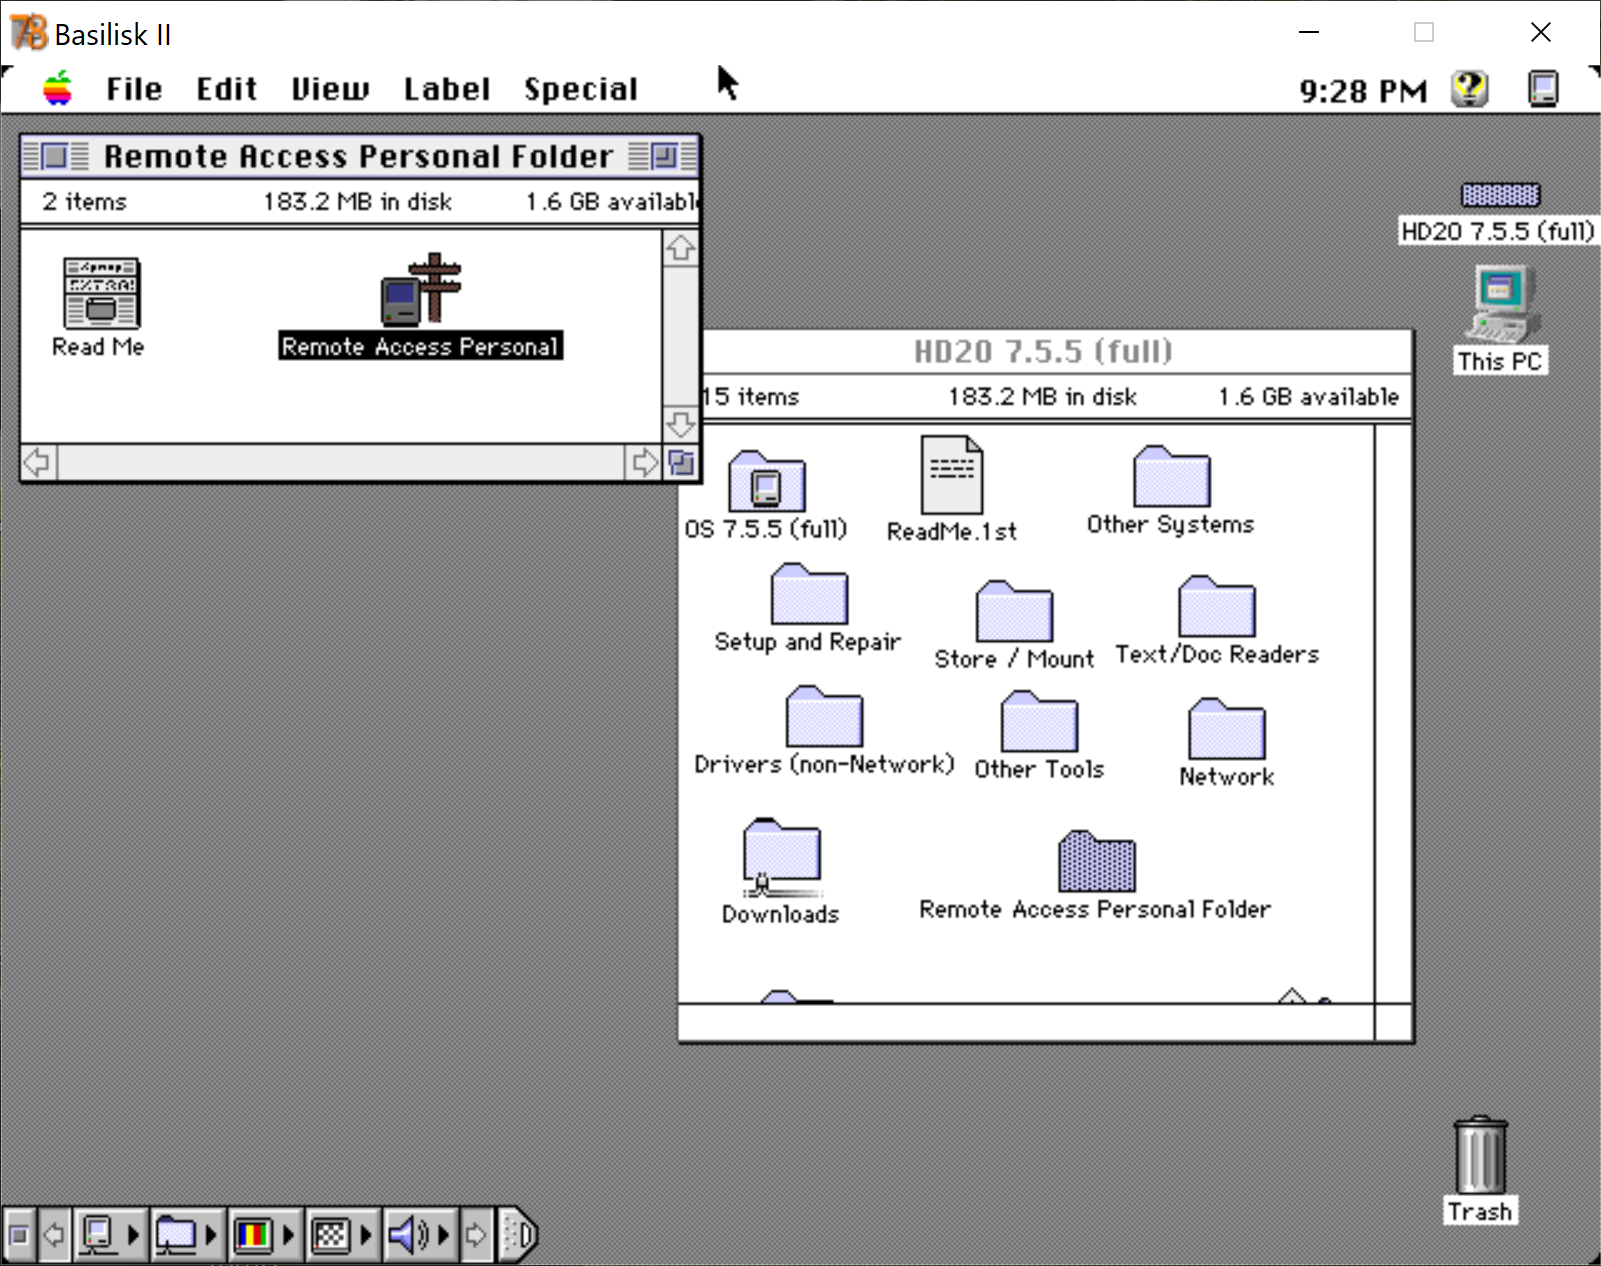Select the Text/Doc Readers folder
1601x1266 pixels.
click(x=1216, y=606)
